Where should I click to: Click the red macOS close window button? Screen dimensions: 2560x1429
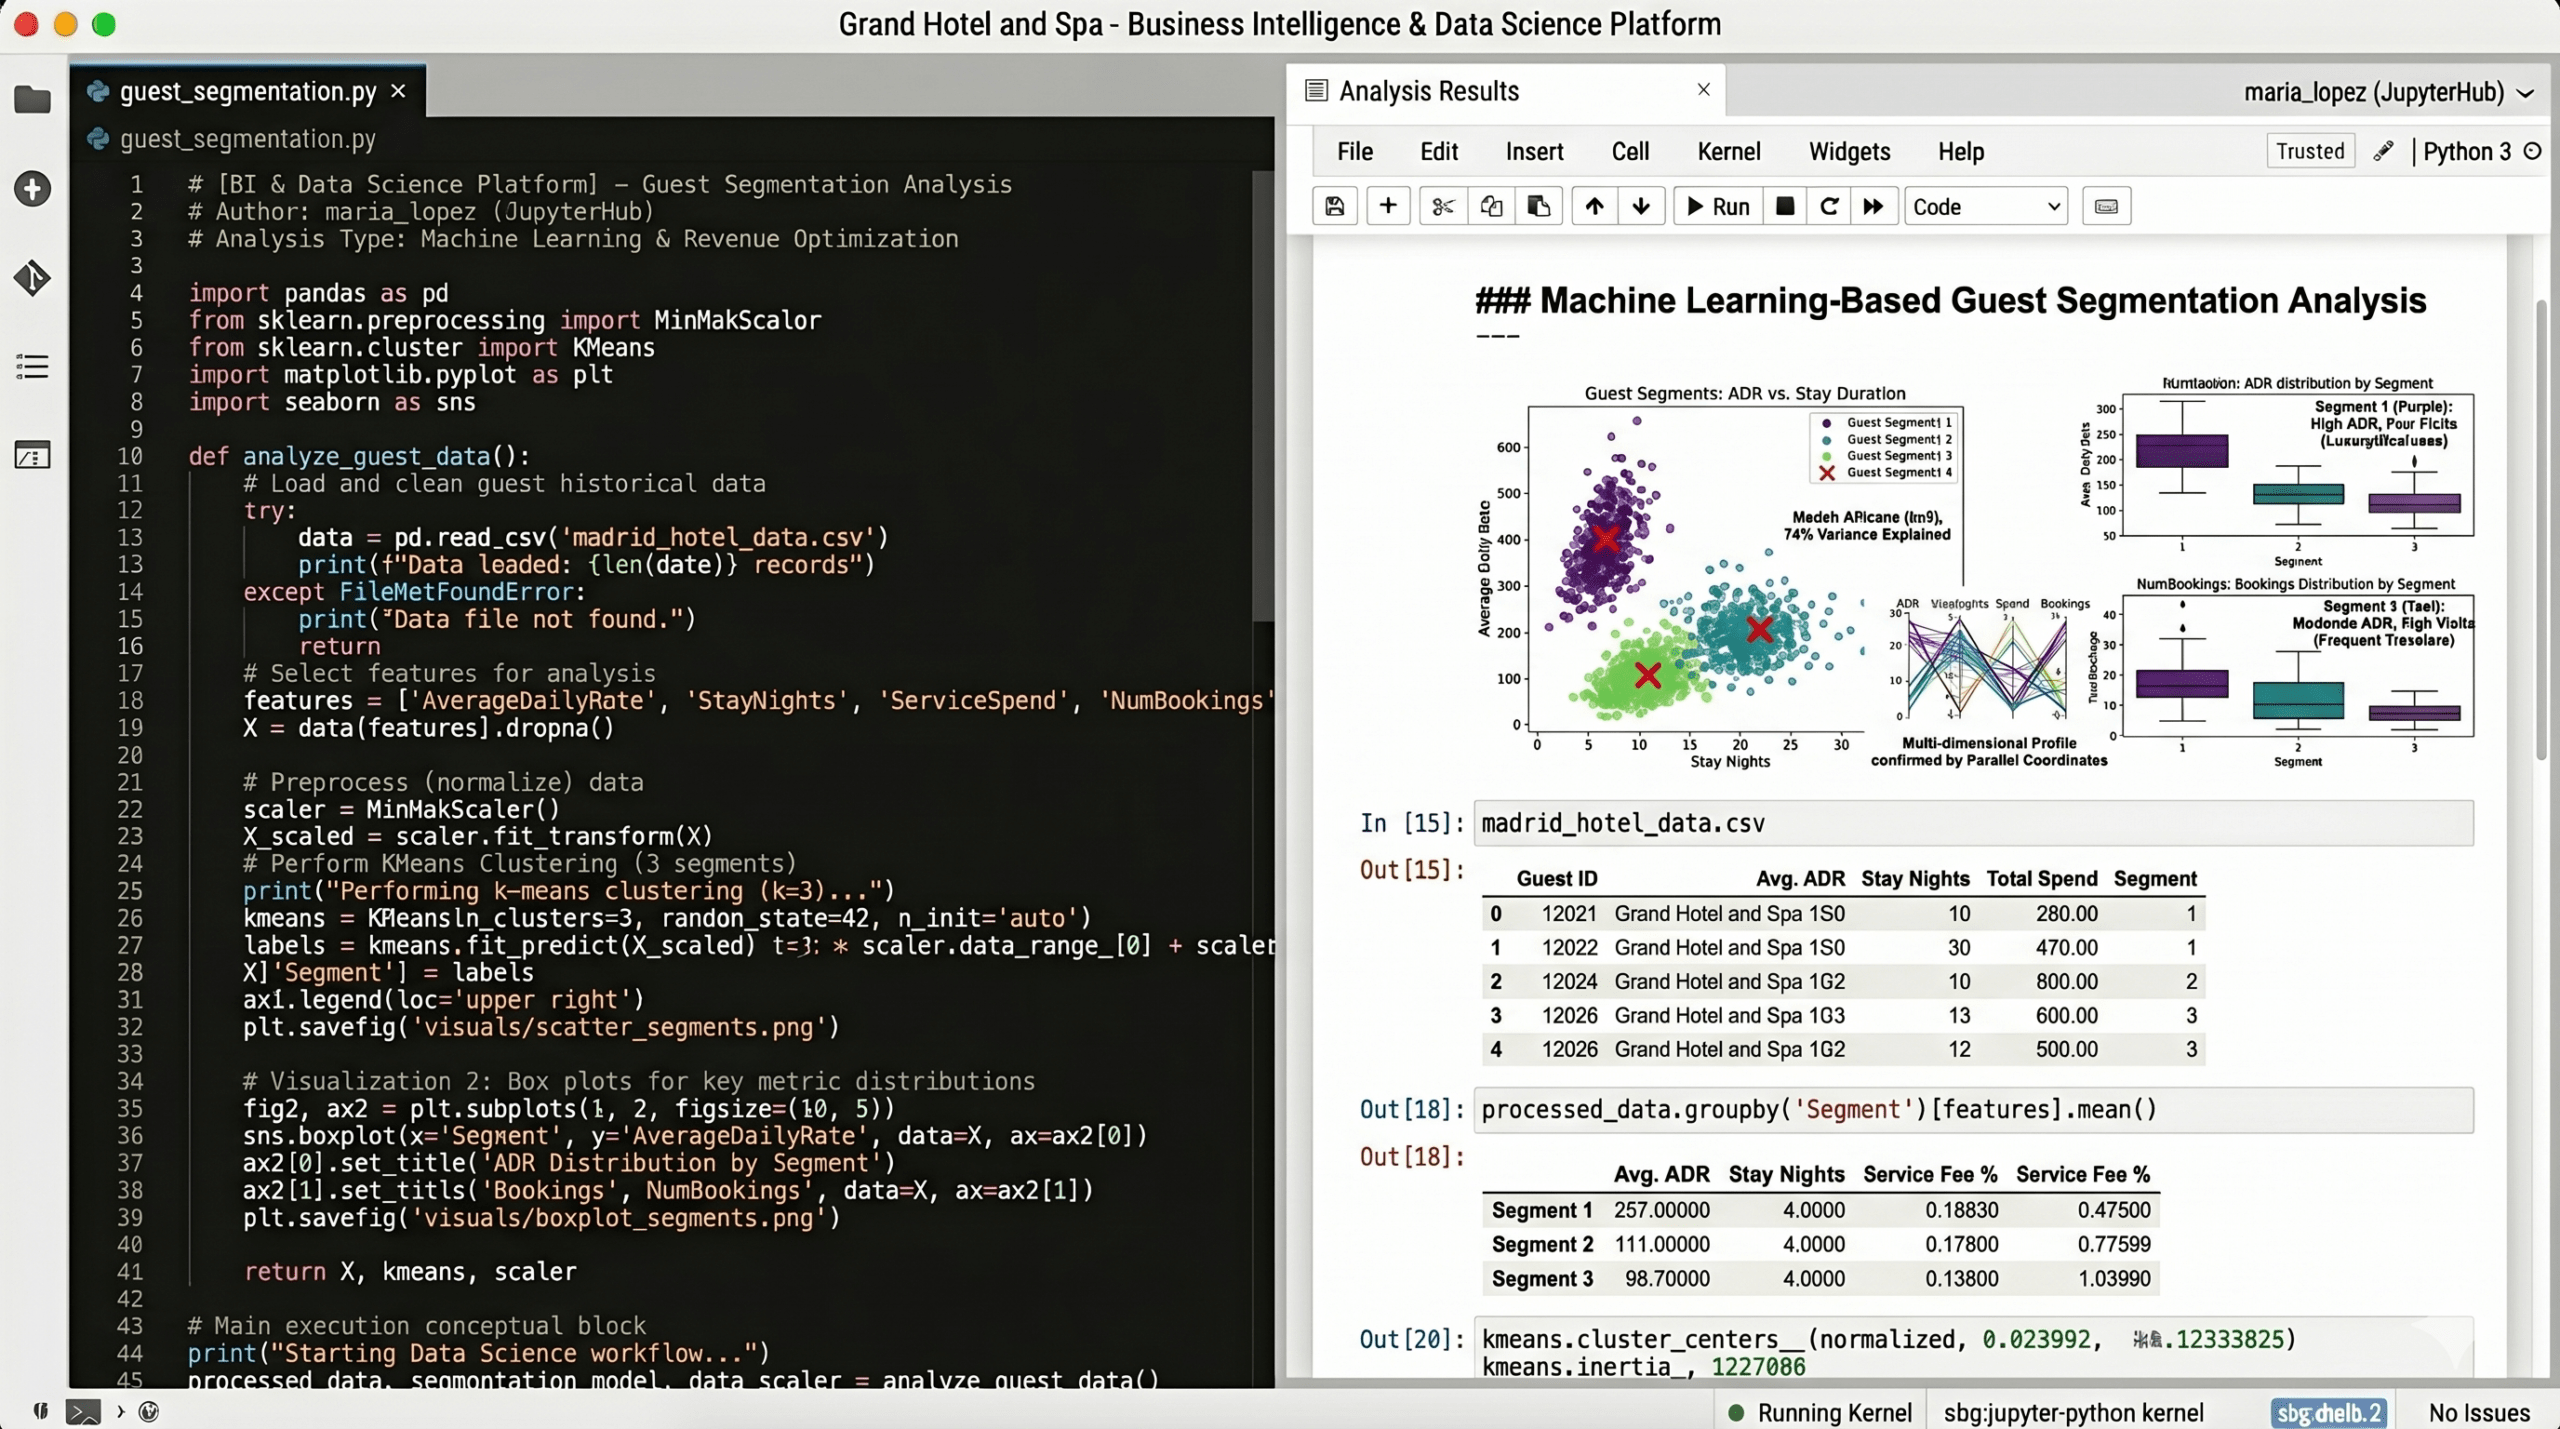coord(27,24)
